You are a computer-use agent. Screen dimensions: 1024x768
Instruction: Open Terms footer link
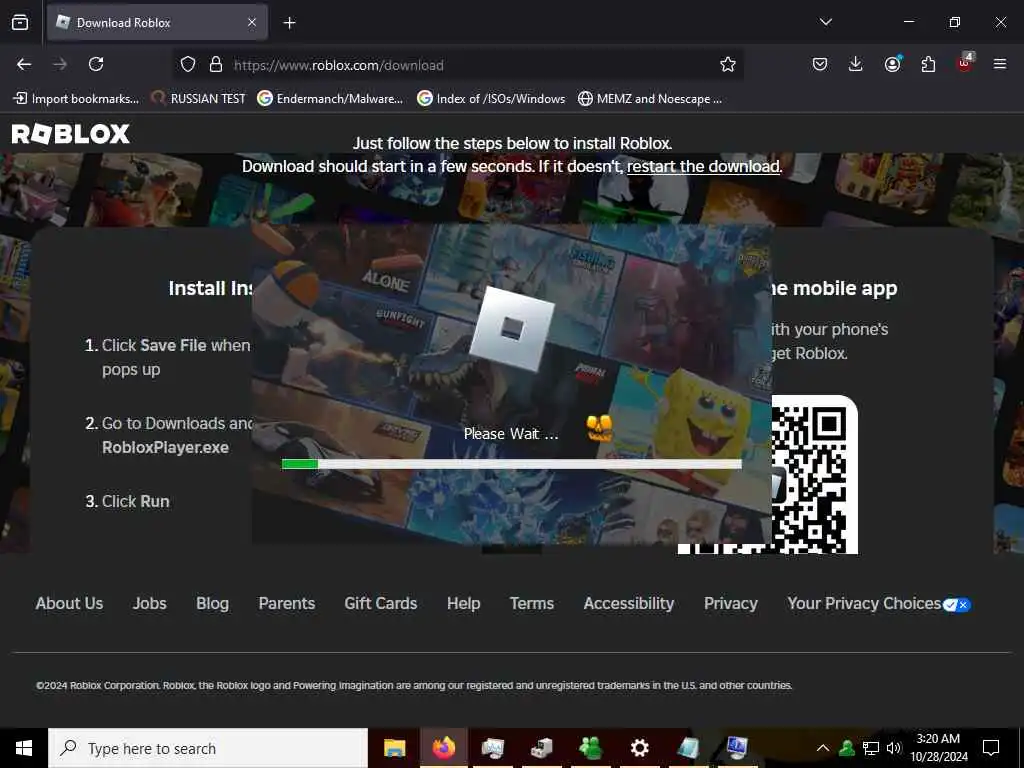point(532,603)
